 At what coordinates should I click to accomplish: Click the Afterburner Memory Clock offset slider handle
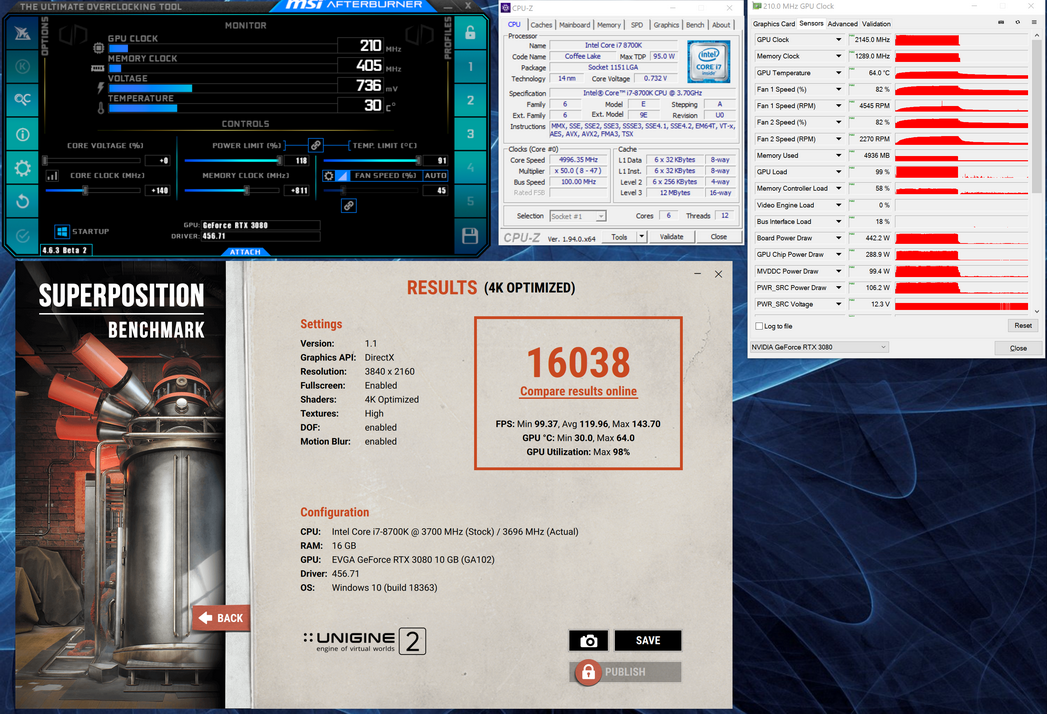point(246,191)
